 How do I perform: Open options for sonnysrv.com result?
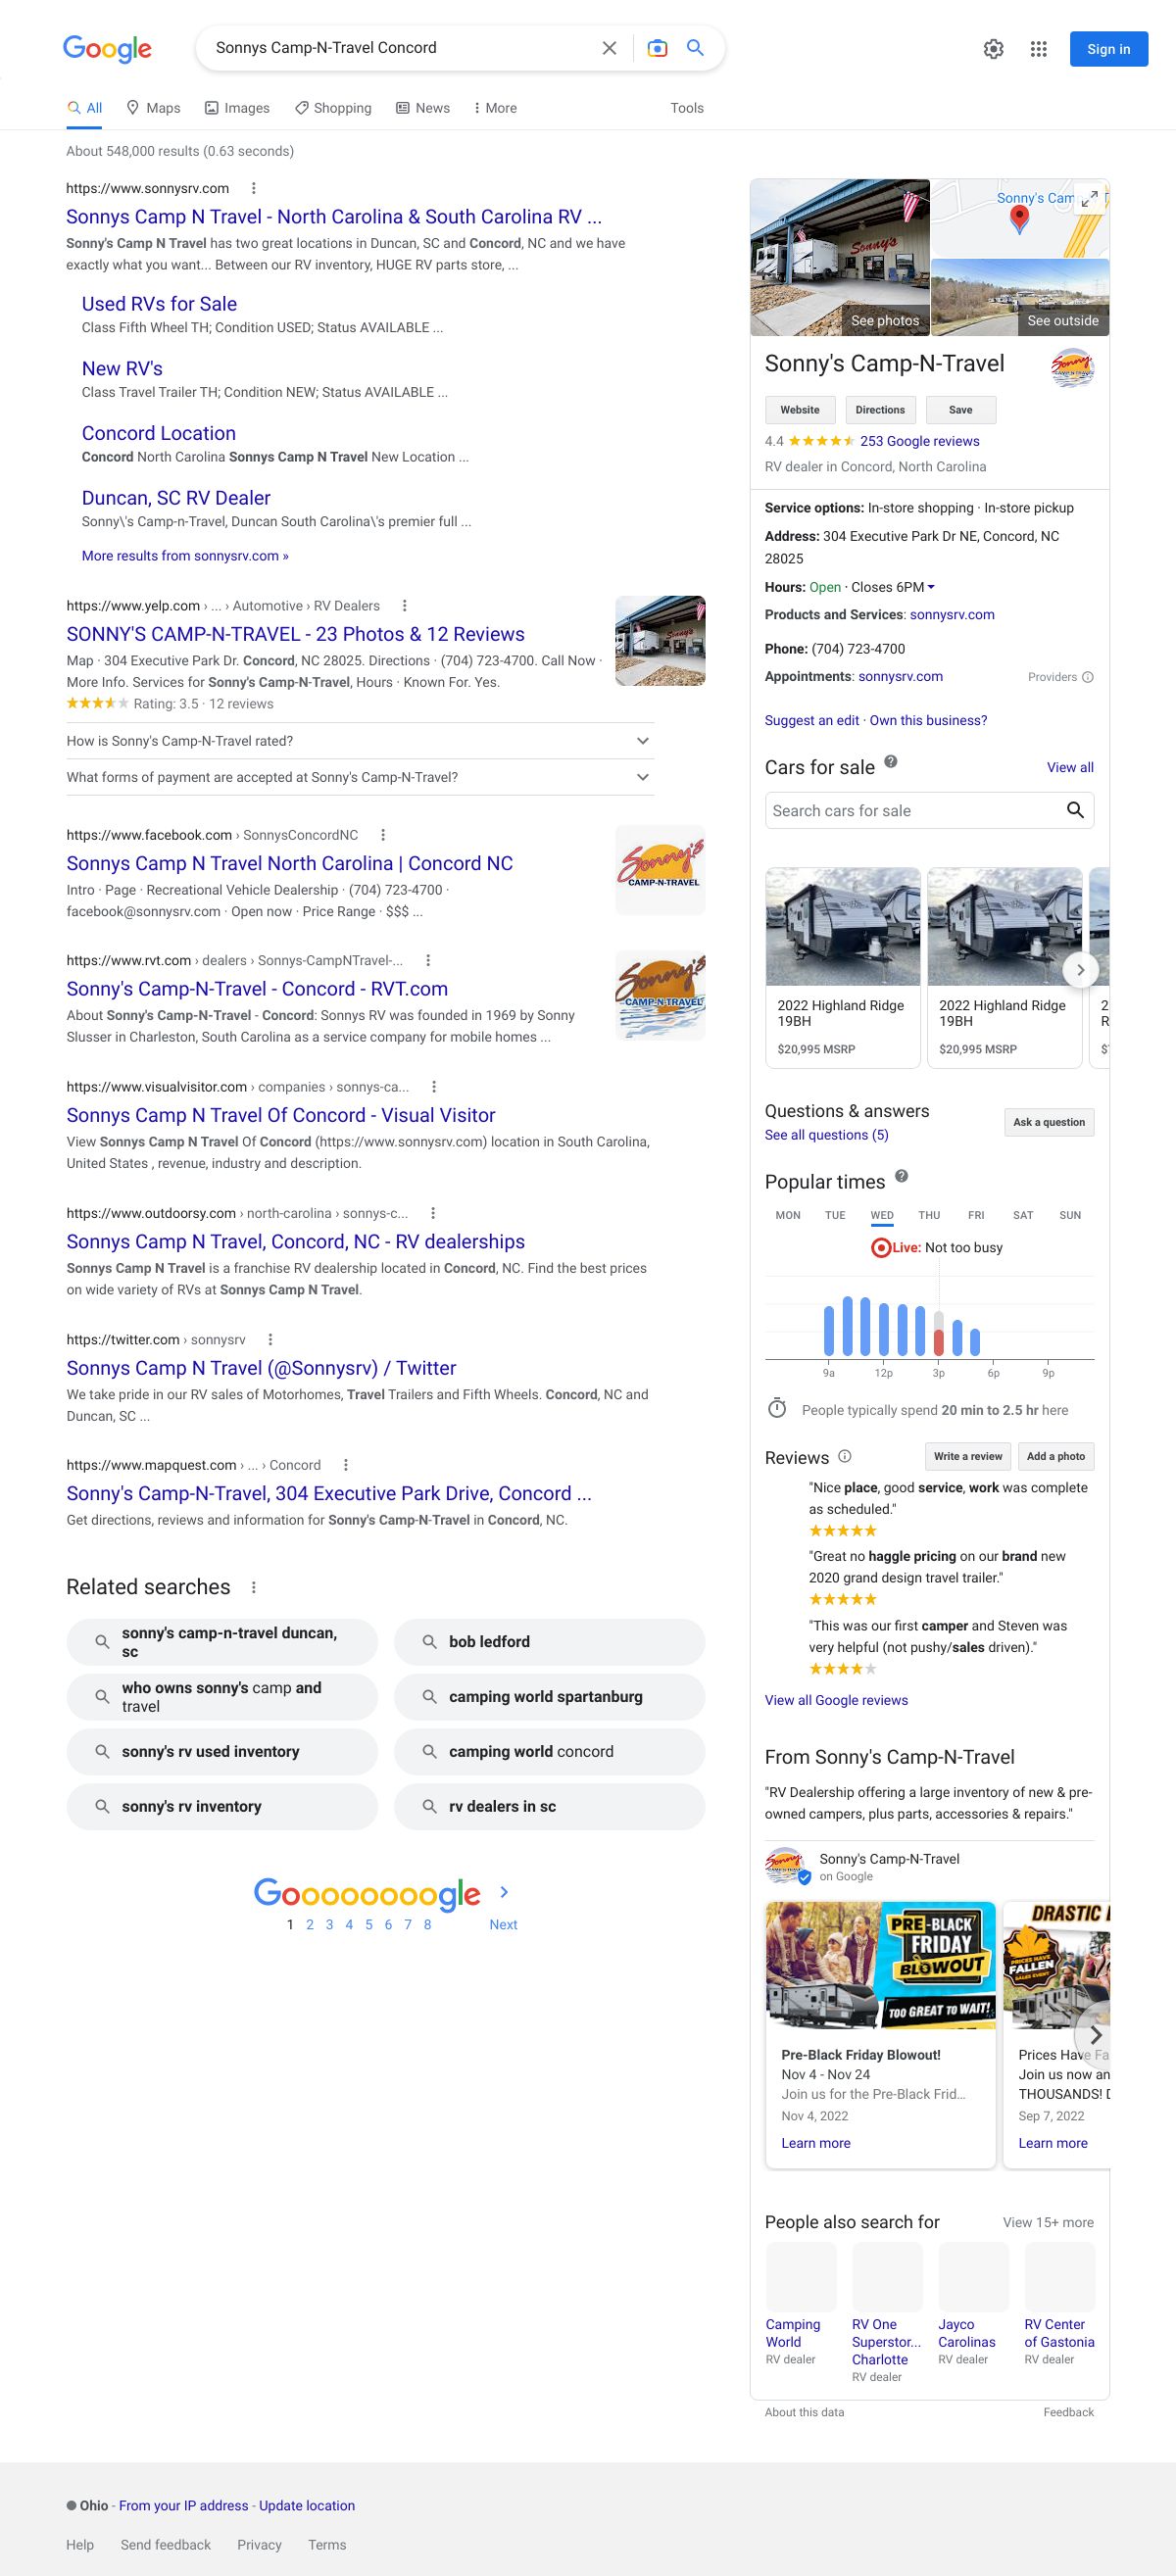254,188
